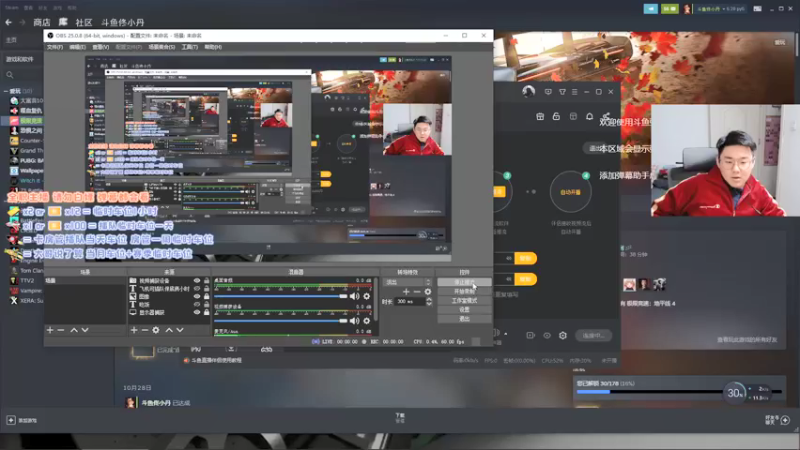Open the 查看(V) menu in OBS

click(x=101, y=47)
